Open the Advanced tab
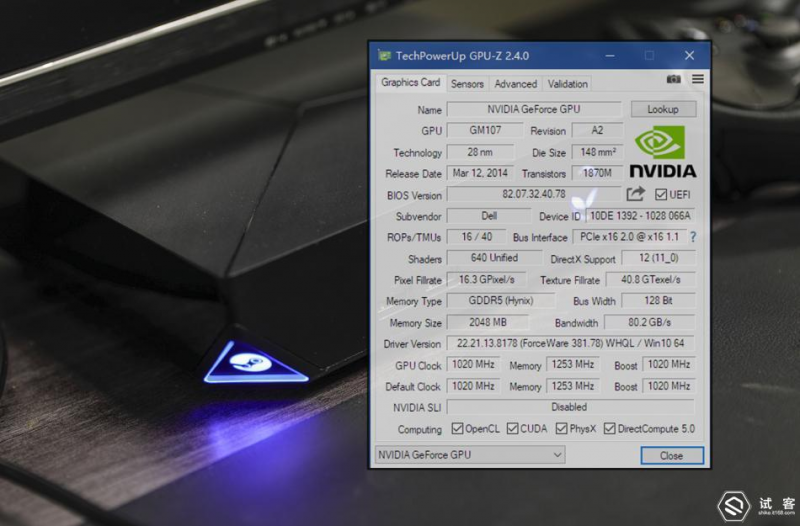The height and width of the screenshot is (526, 800). [x=515, y=84]
